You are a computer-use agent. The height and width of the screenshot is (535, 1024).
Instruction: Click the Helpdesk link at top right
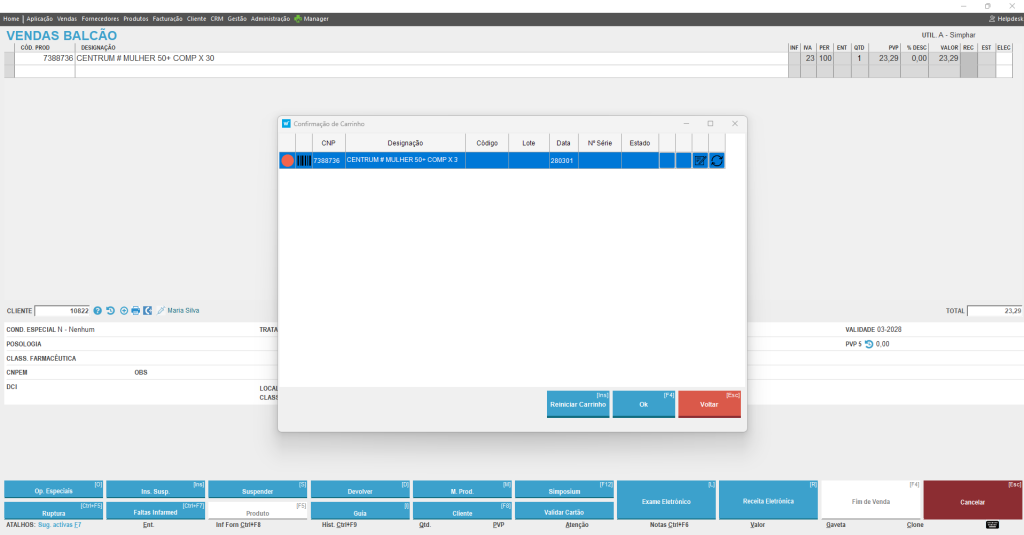tap(1006, 19)
